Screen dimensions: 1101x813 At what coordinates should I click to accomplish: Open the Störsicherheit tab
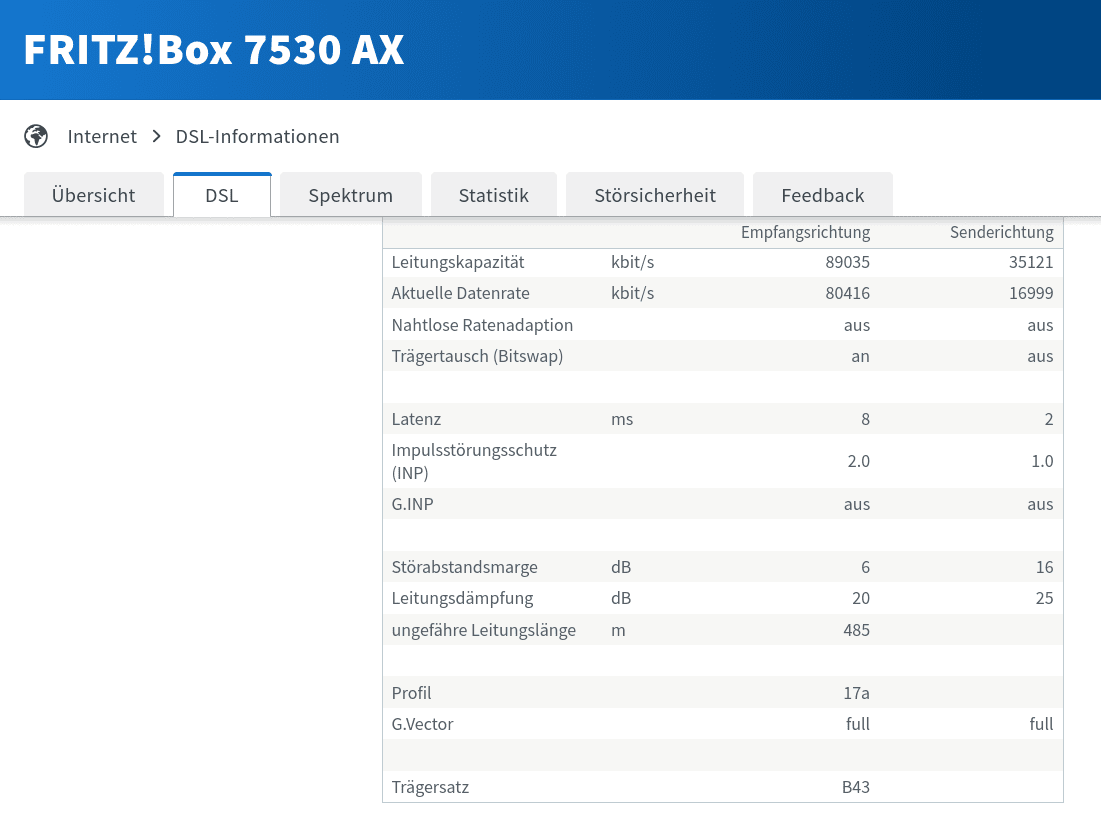(x=654, y=195)
